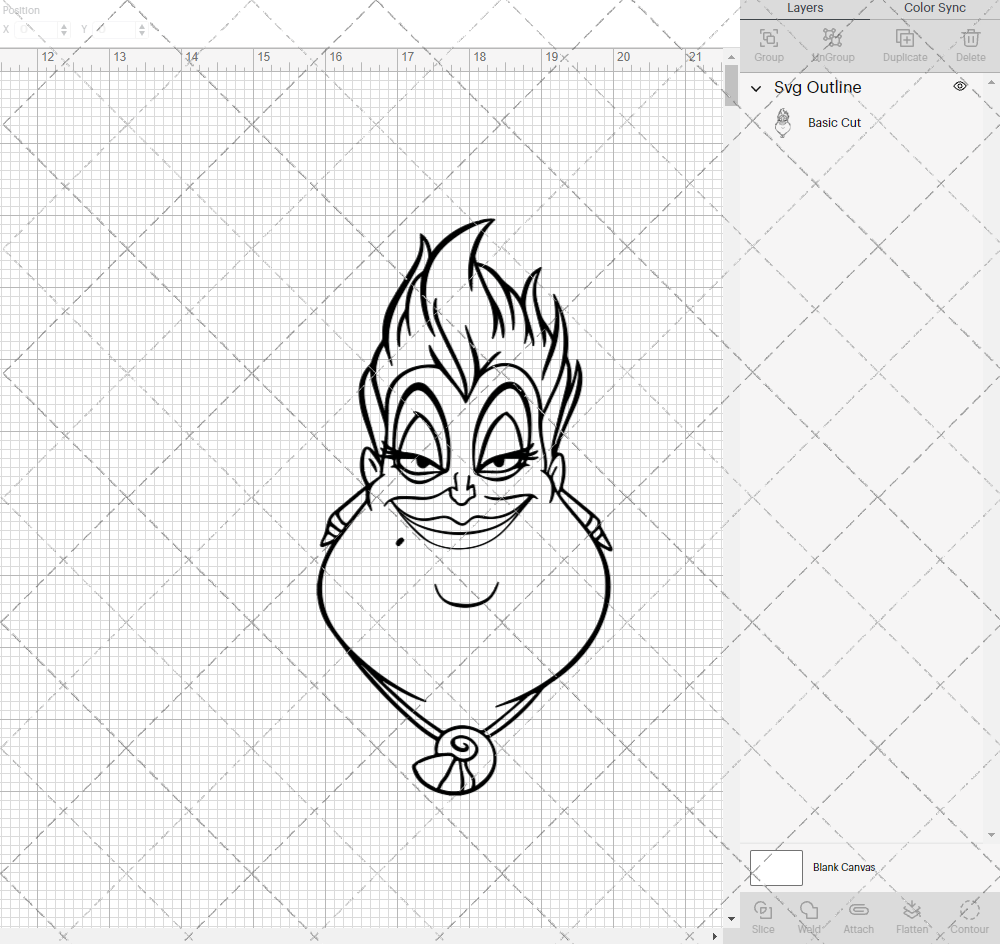1000x944 pixels.
Task: Select the Basic Cut layer
Action: [834, 122]
